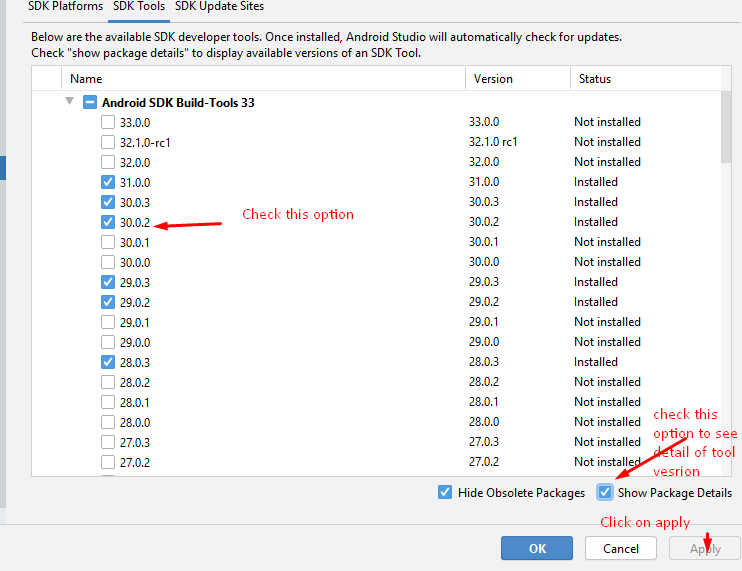Viewport: 742px width, 571px height.
Task: Click 'Installed' status of 31.0.0
Action: click(596, 182)
